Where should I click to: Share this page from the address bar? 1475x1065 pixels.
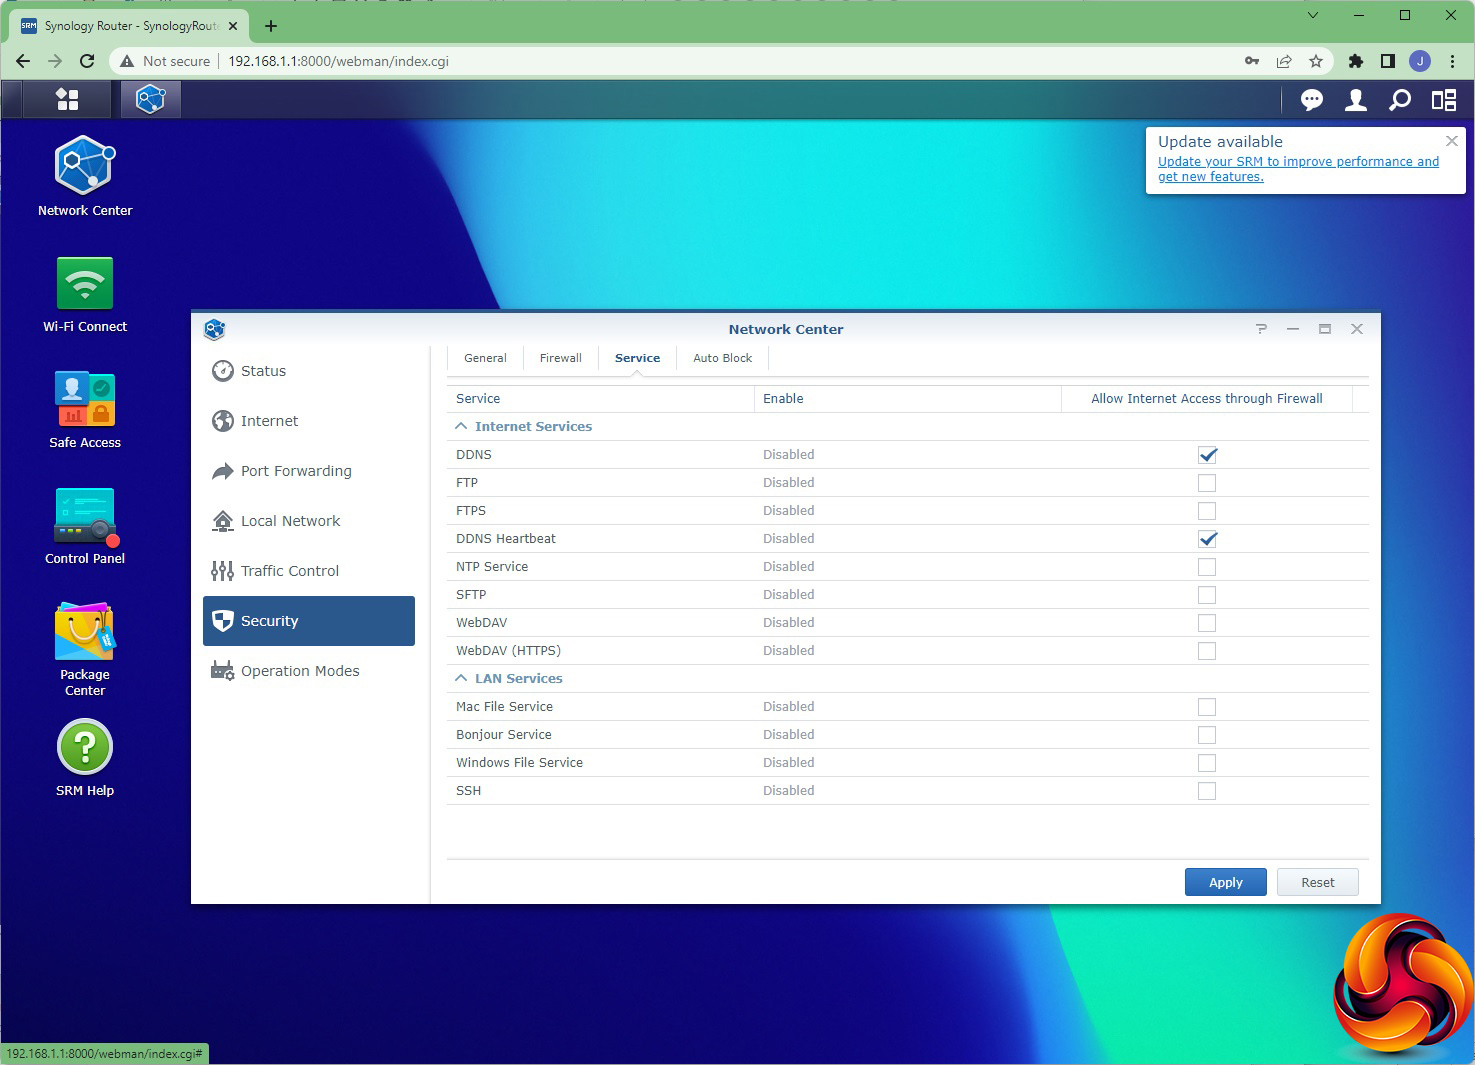1284,61
